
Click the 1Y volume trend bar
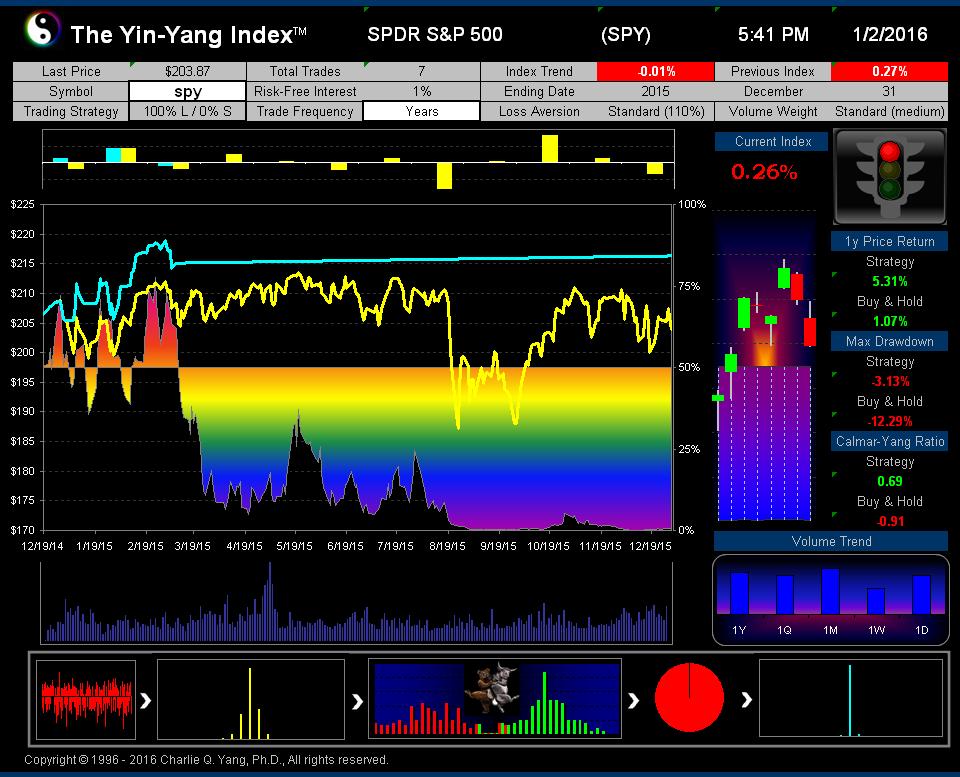point(739,593)
